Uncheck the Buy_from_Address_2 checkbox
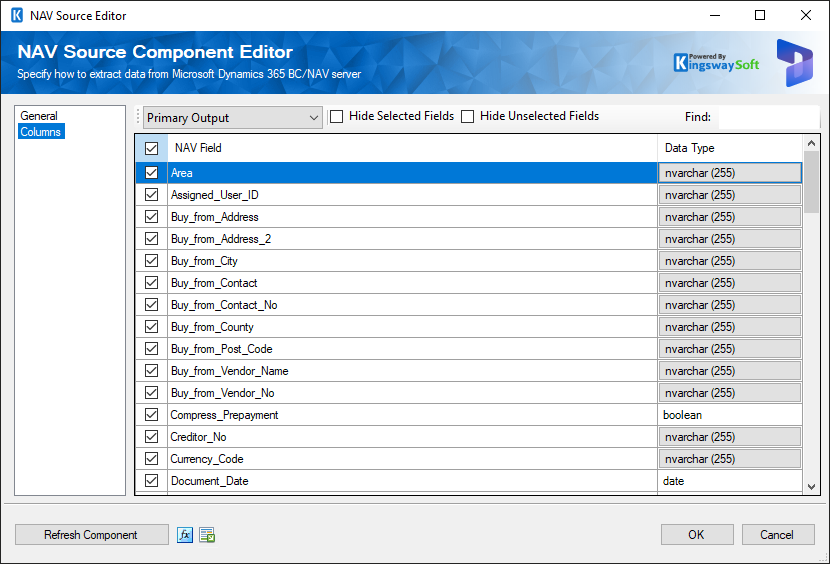 pos(151,239)
